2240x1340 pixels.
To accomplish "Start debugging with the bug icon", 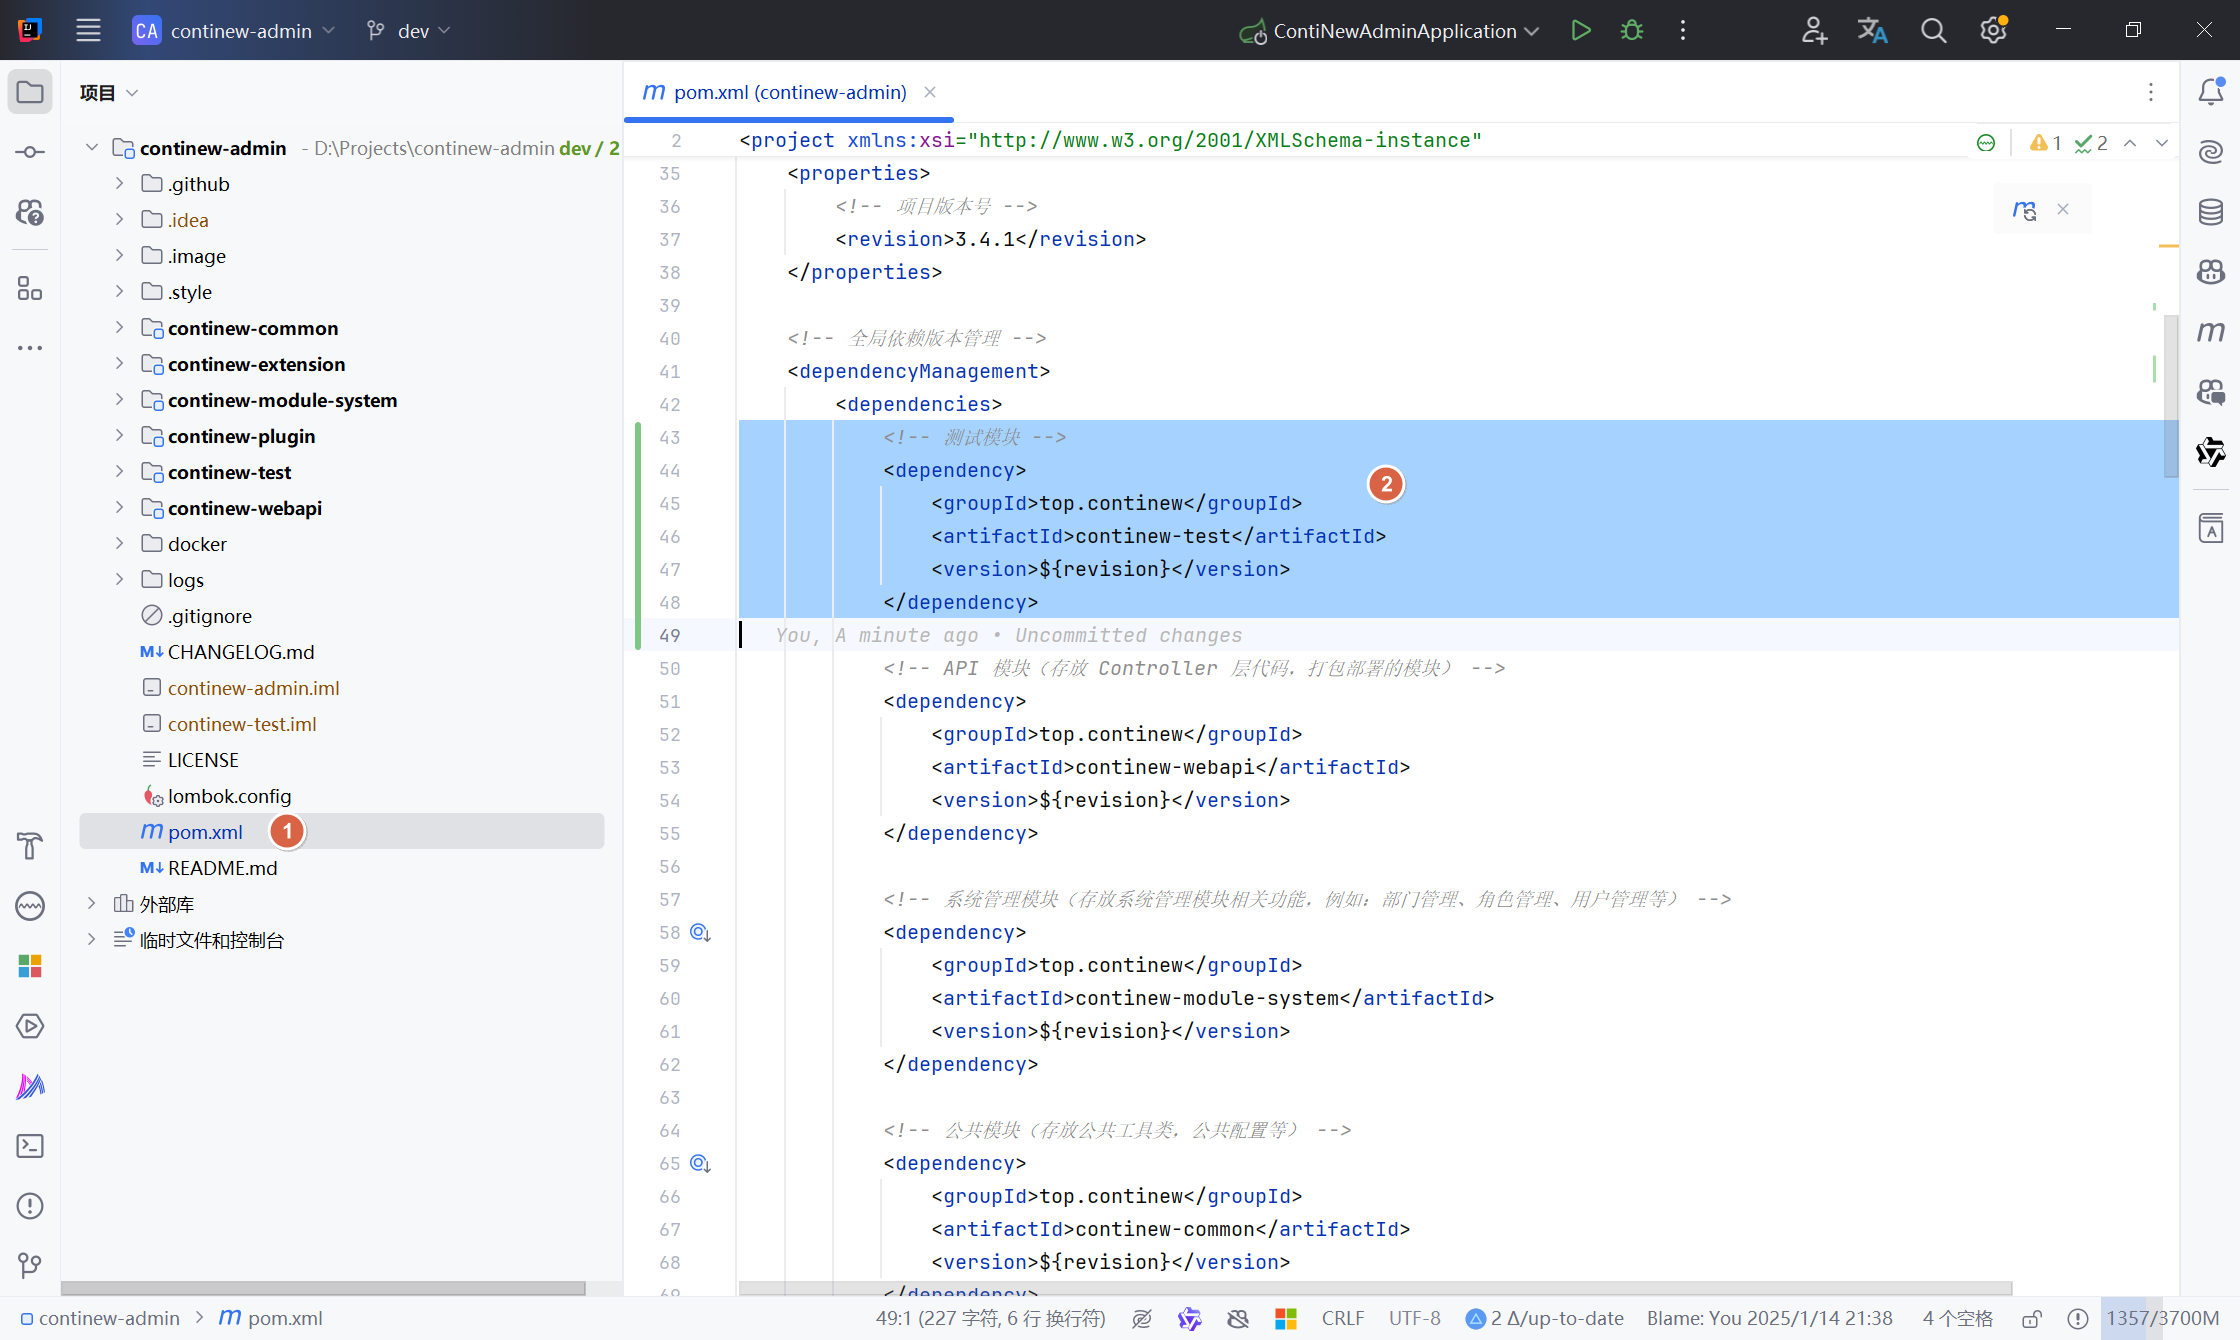I will click(x=1632, y=31).
